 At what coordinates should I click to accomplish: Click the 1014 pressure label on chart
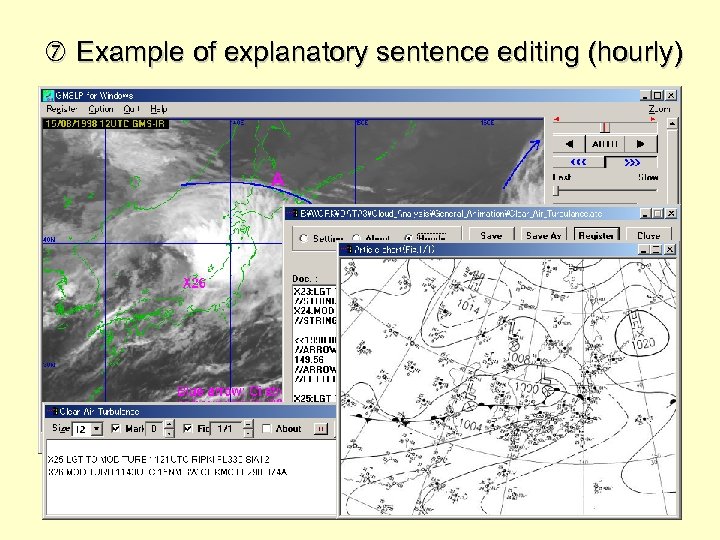pos(468,305)
